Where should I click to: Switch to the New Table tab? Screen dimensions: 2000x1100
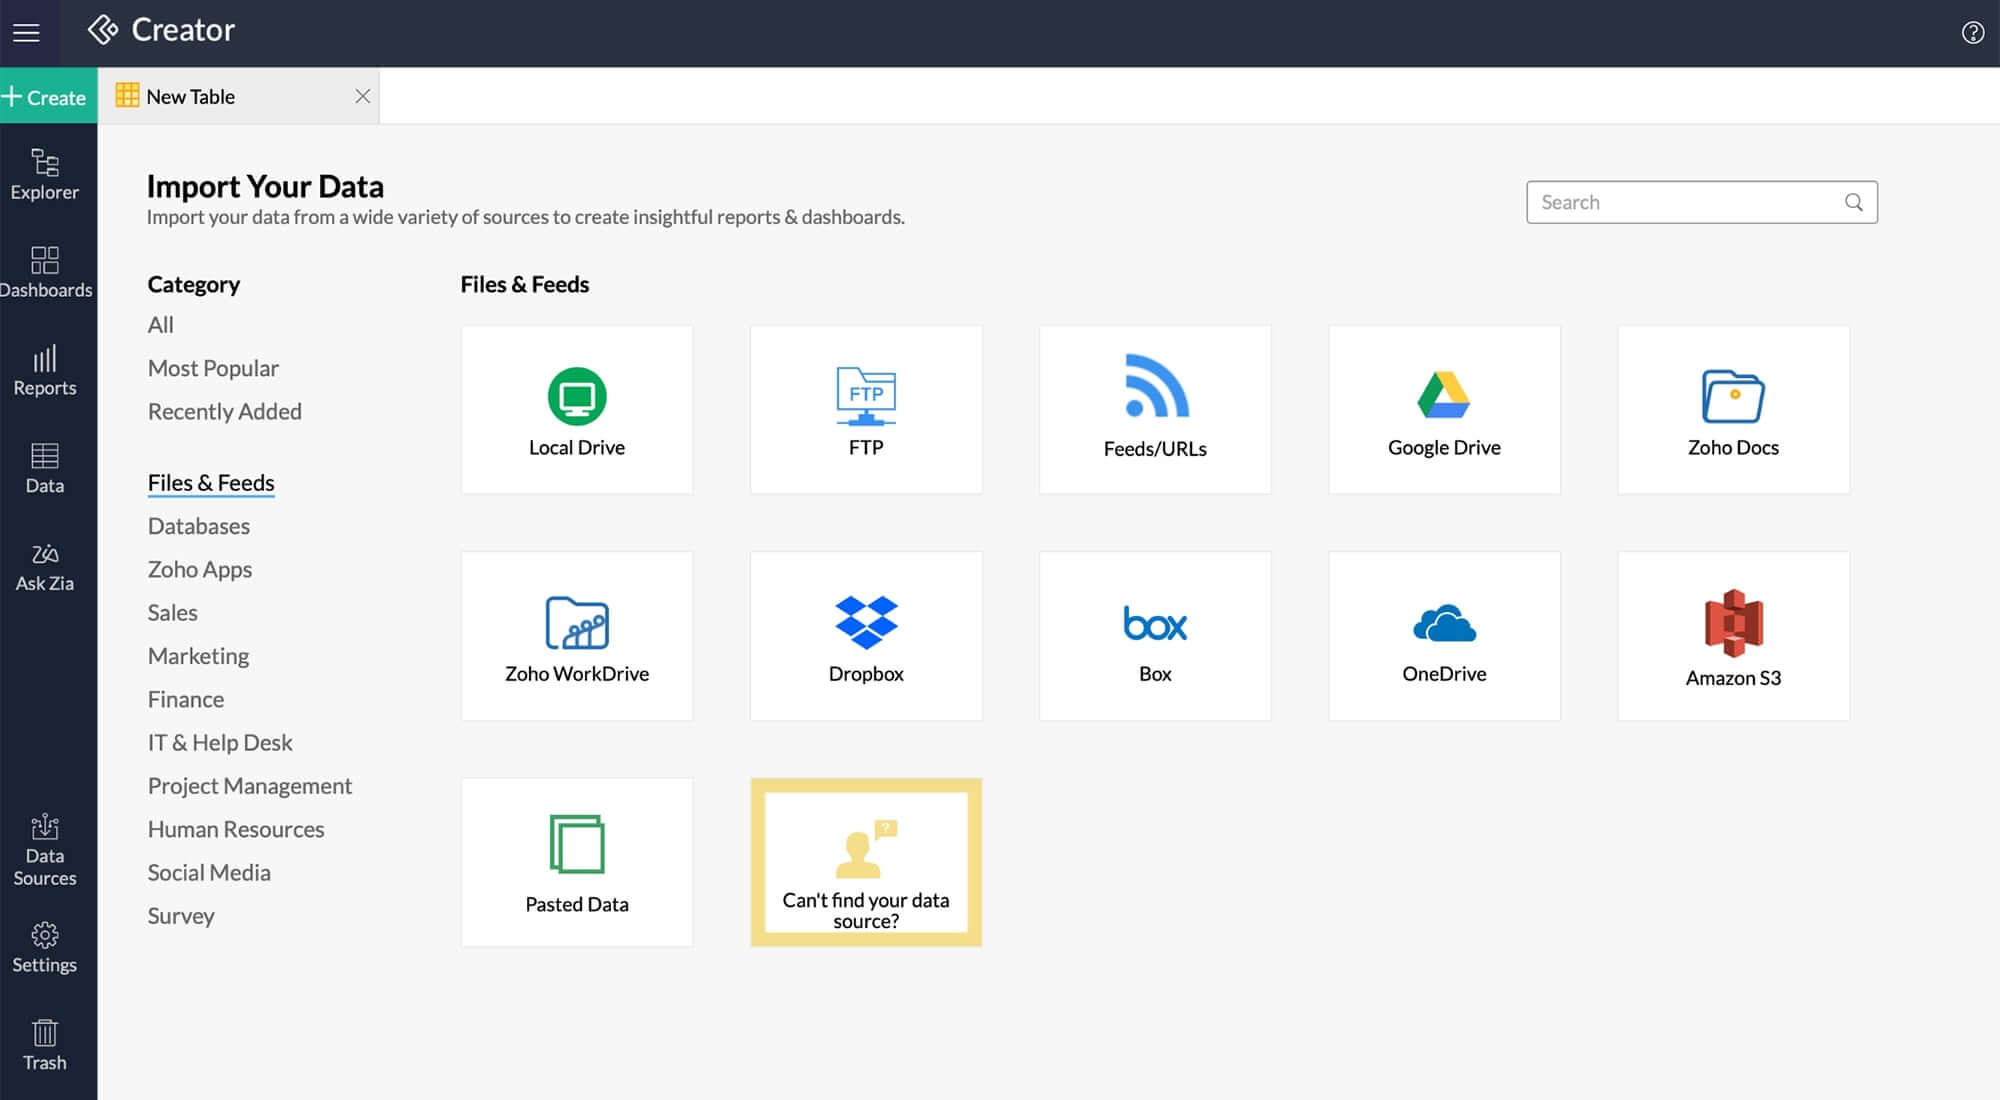click(190, 97)
